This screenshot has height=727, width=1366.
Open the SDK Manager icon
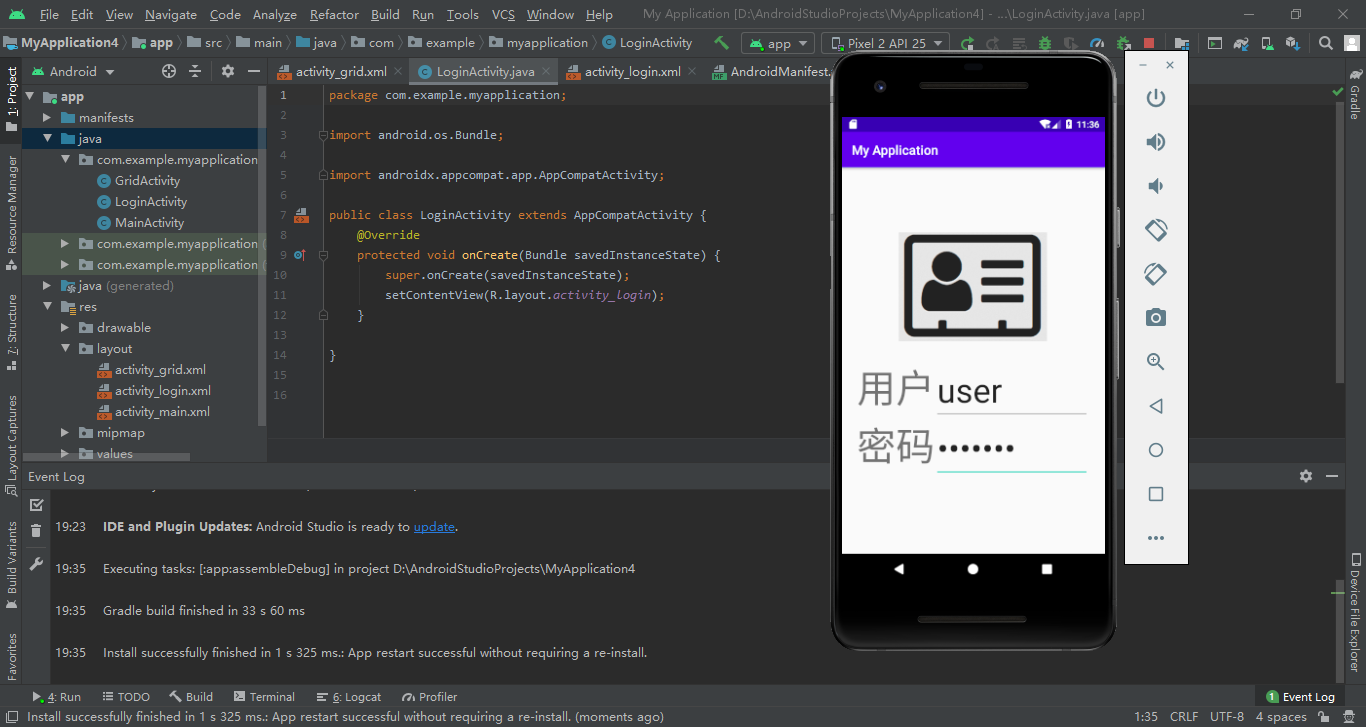[1292, 43]
